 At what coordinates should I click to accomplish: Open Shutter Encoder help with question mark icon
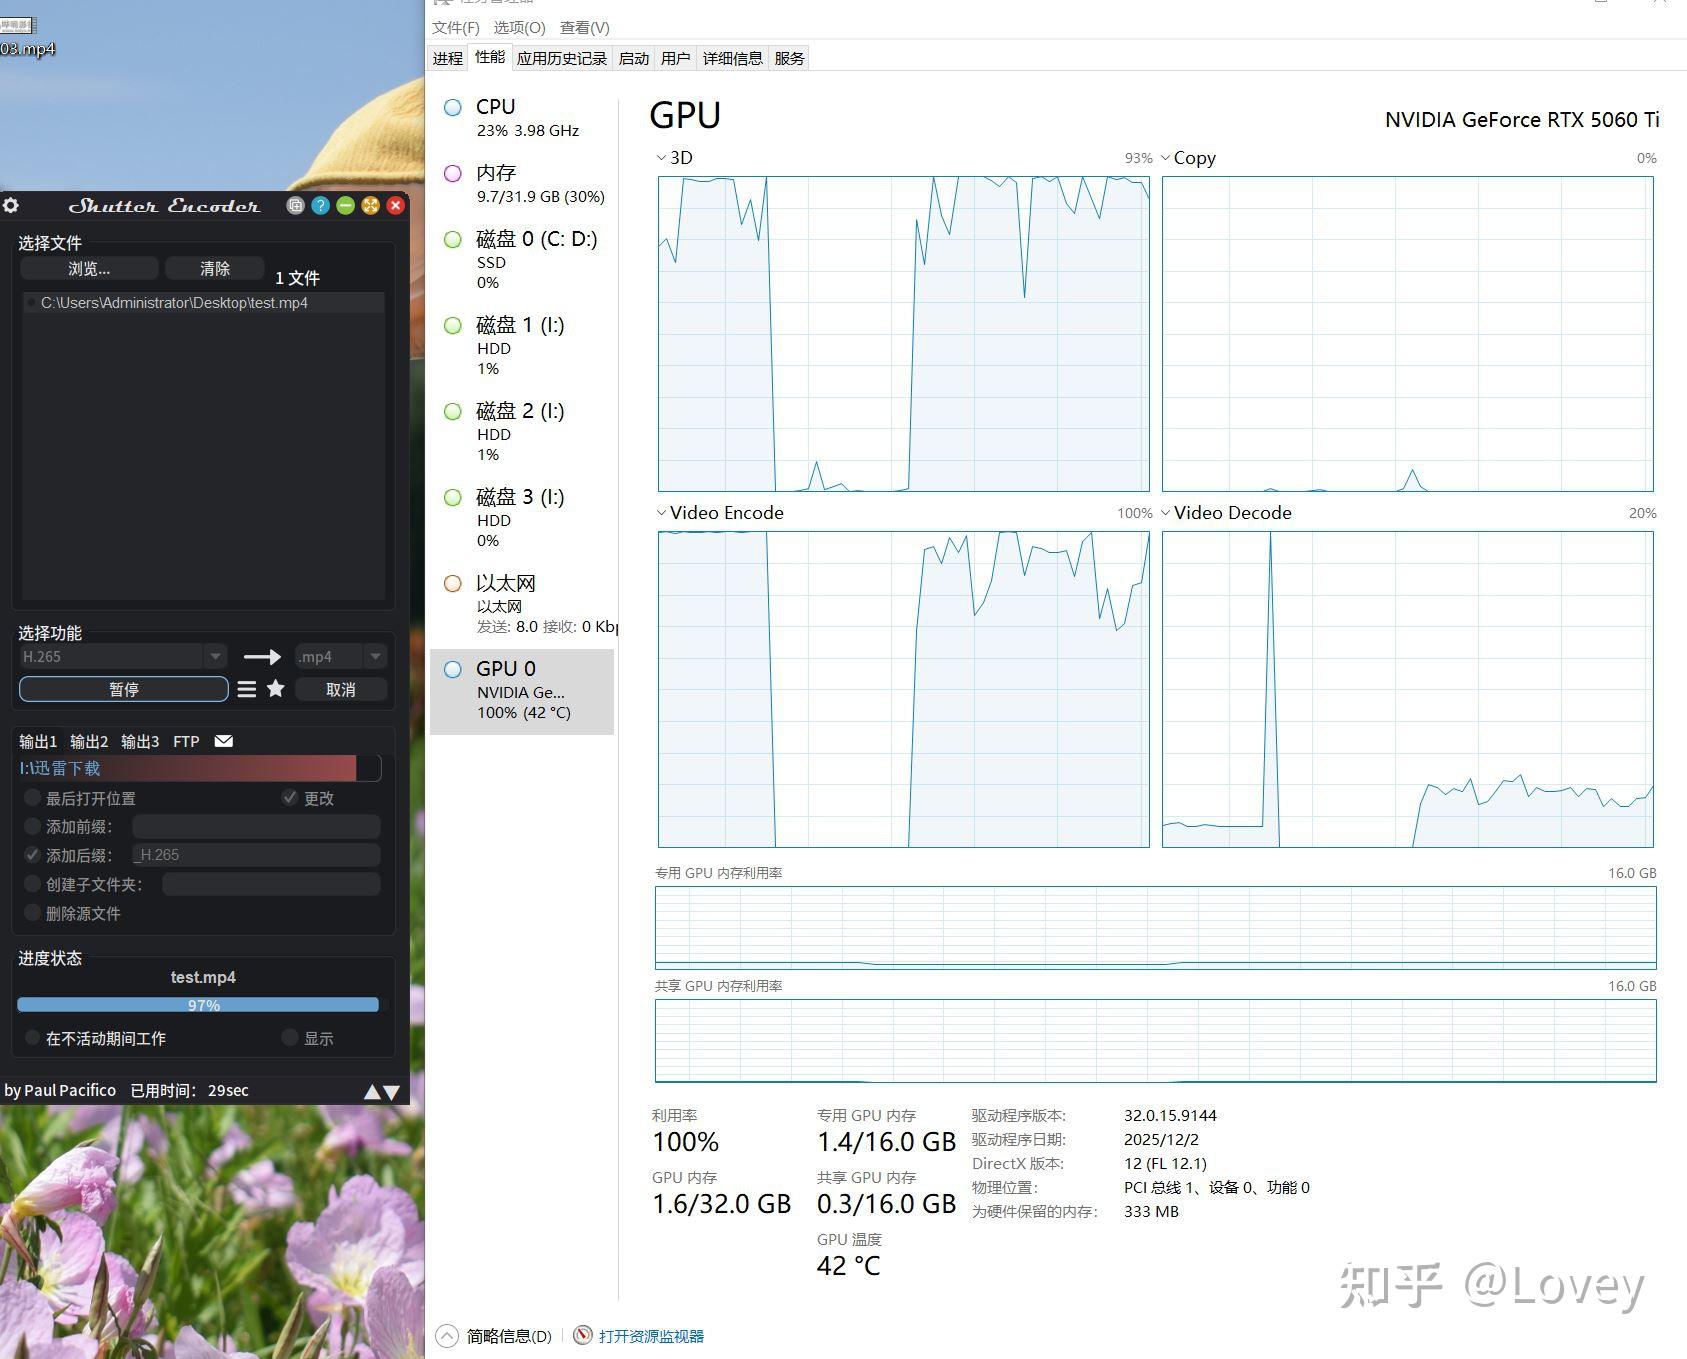(320, 205)
